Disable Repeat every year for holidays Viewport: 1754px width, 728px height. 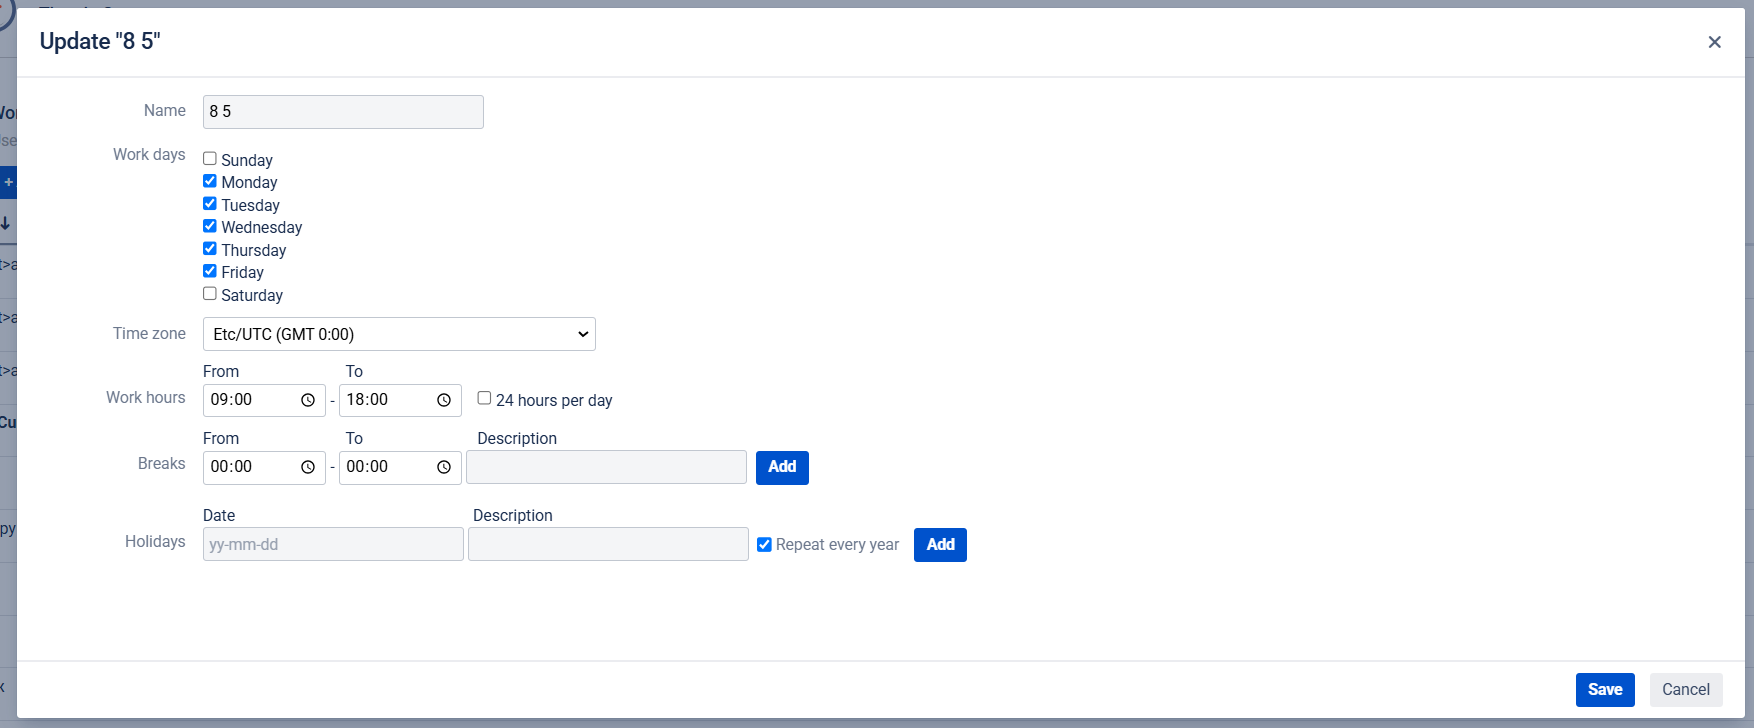pos(764,545)
